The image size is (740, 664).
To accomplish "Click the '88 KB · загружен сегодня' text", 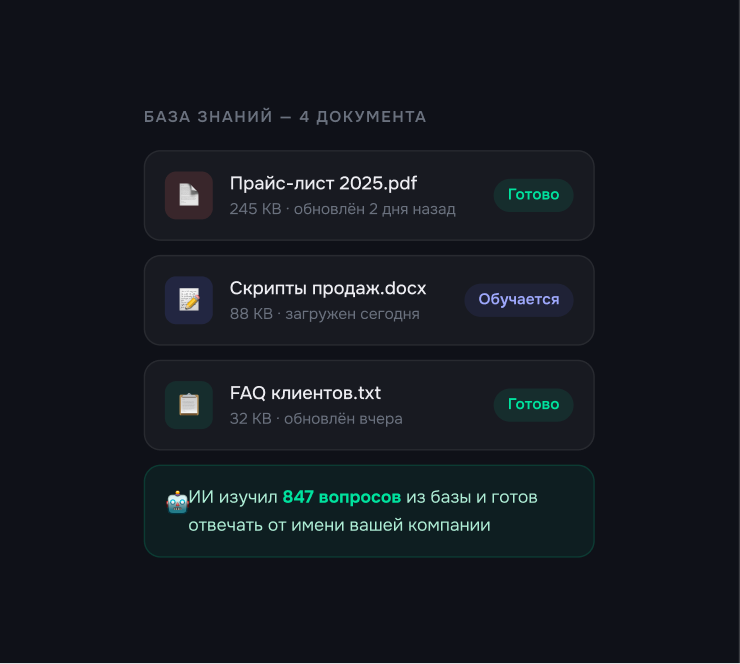I will pos(324,314).
